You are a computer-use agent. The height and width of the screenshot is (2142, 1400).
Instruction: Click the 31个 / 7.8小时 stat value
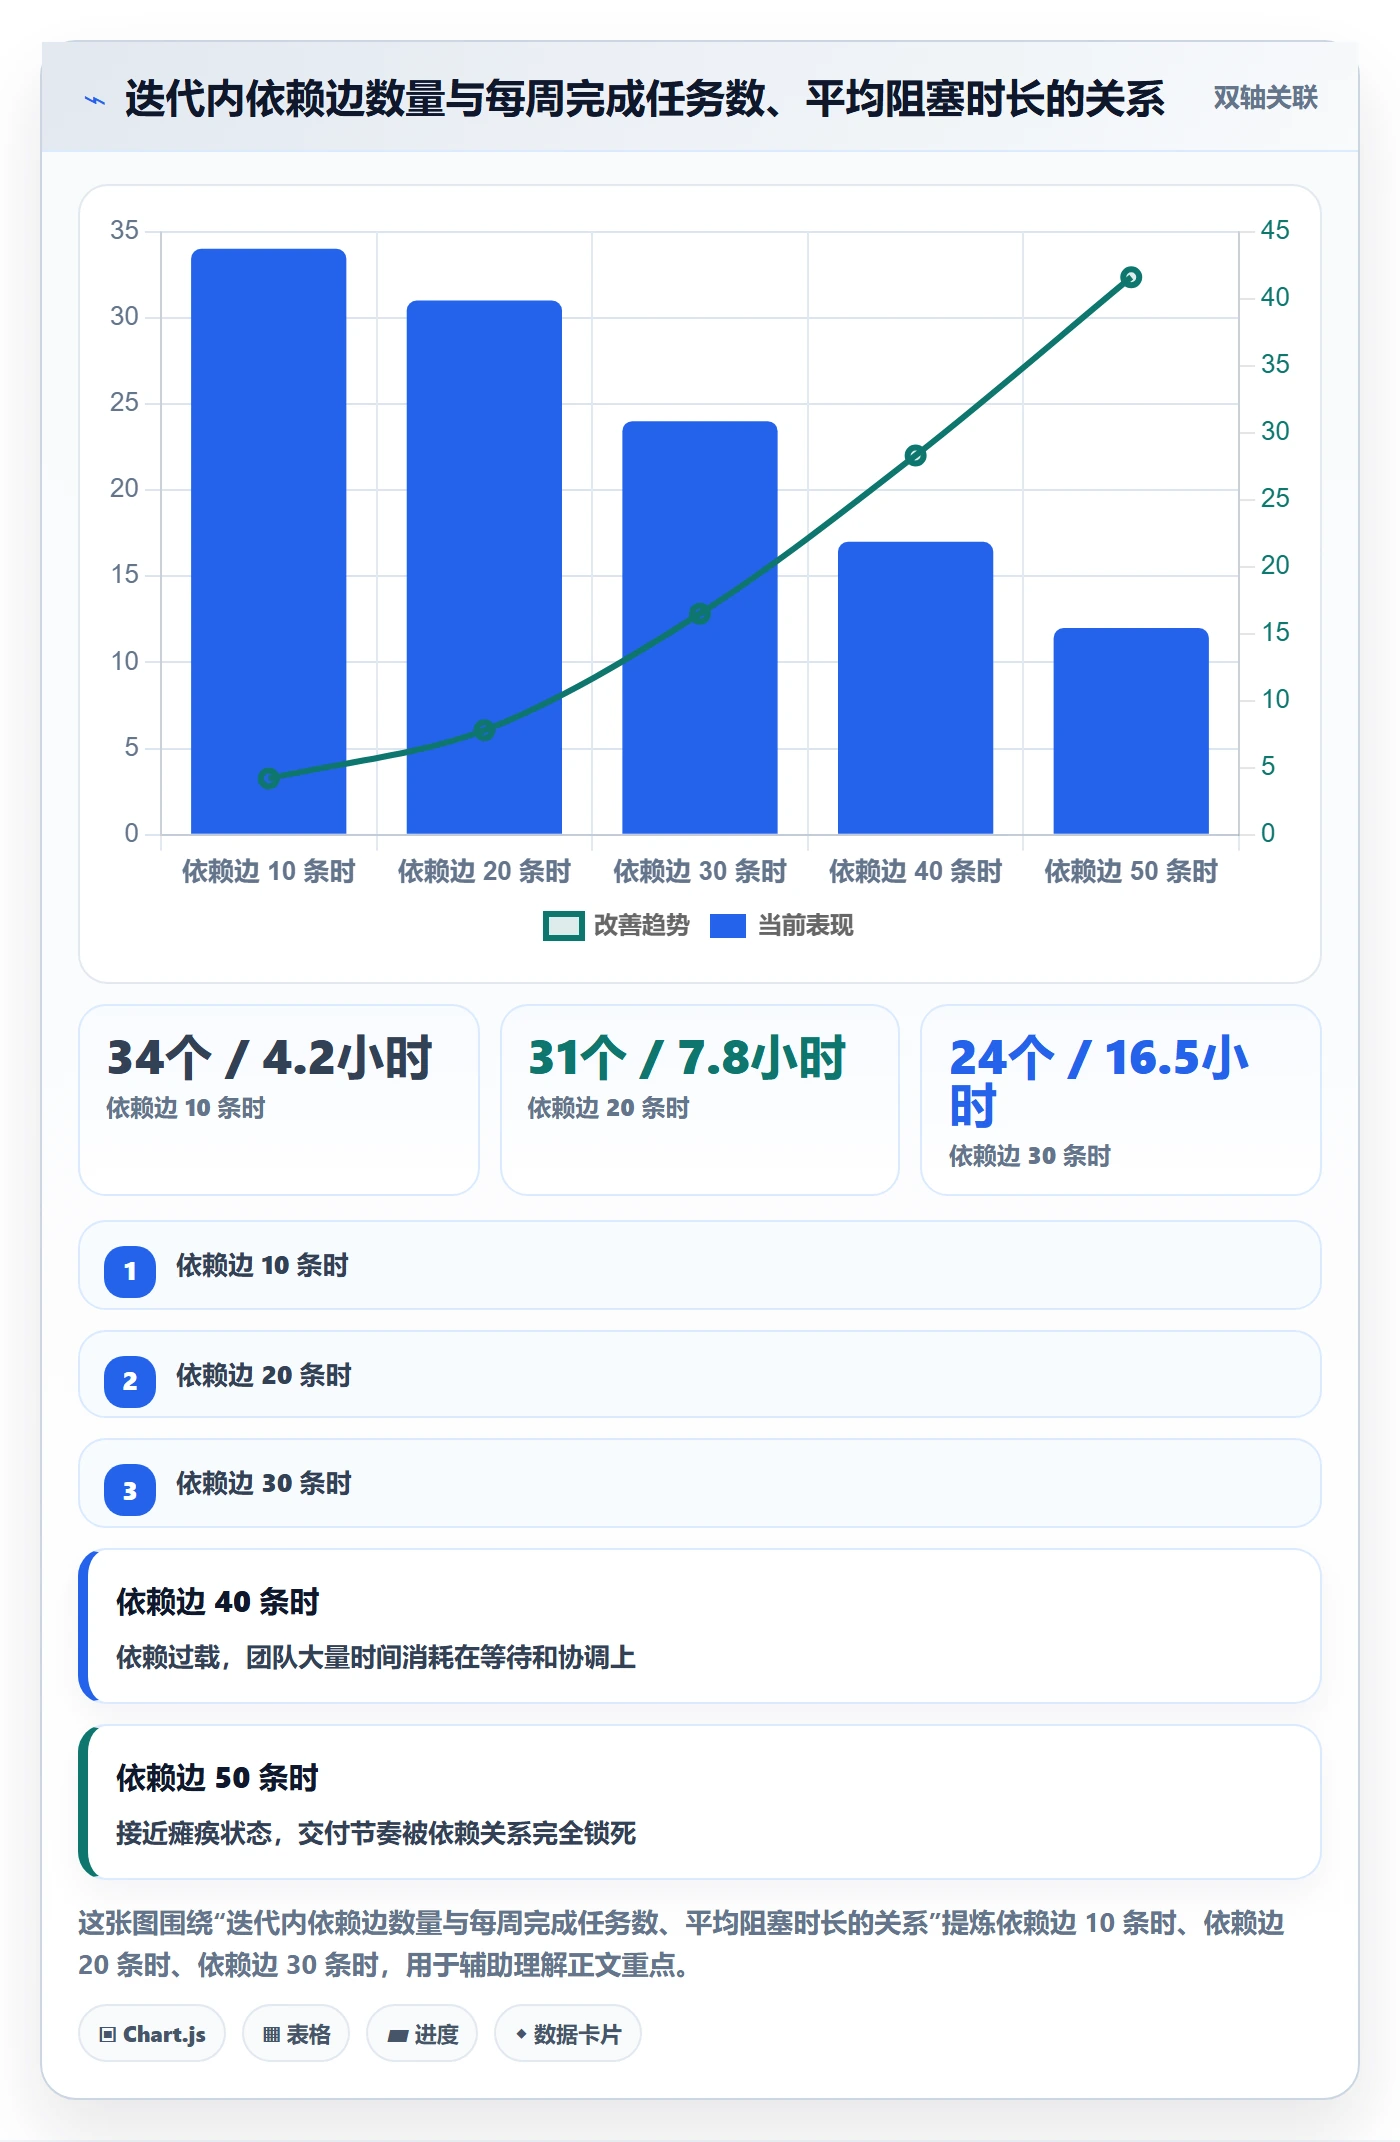click(x=687, y=1058)
